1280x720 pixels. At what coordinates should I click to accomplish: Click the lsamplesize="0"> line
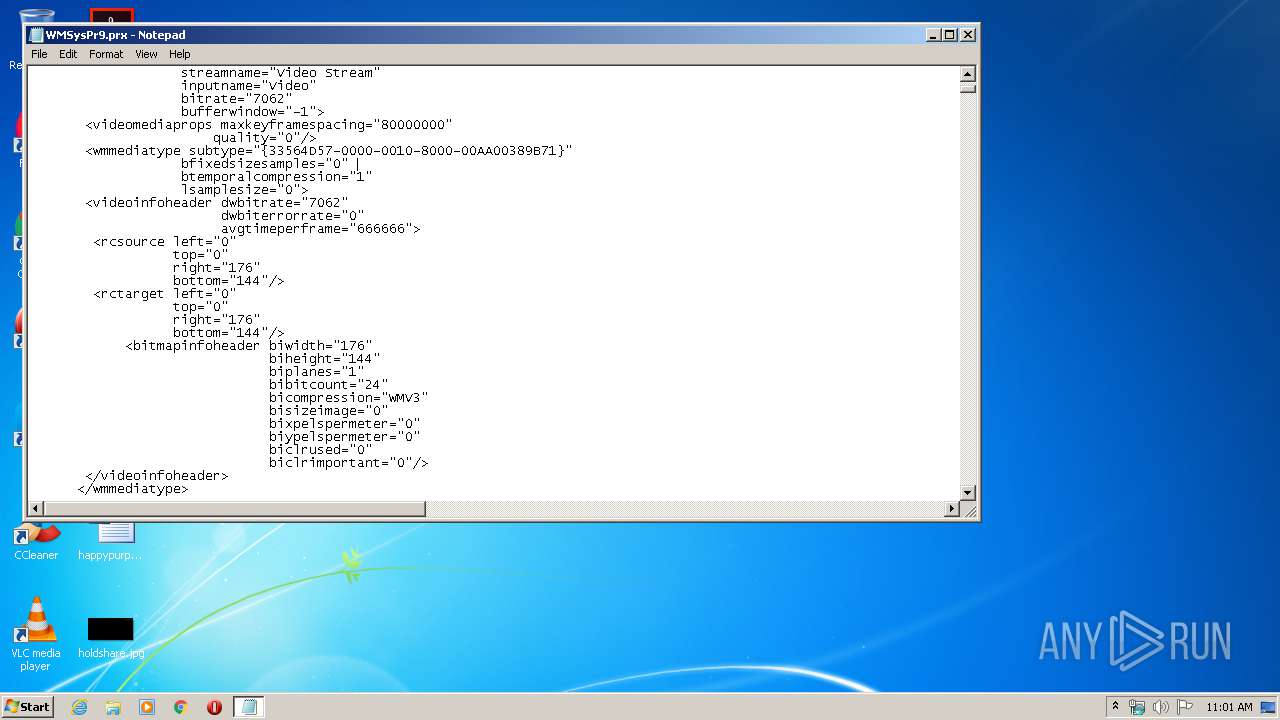point(244,190)
